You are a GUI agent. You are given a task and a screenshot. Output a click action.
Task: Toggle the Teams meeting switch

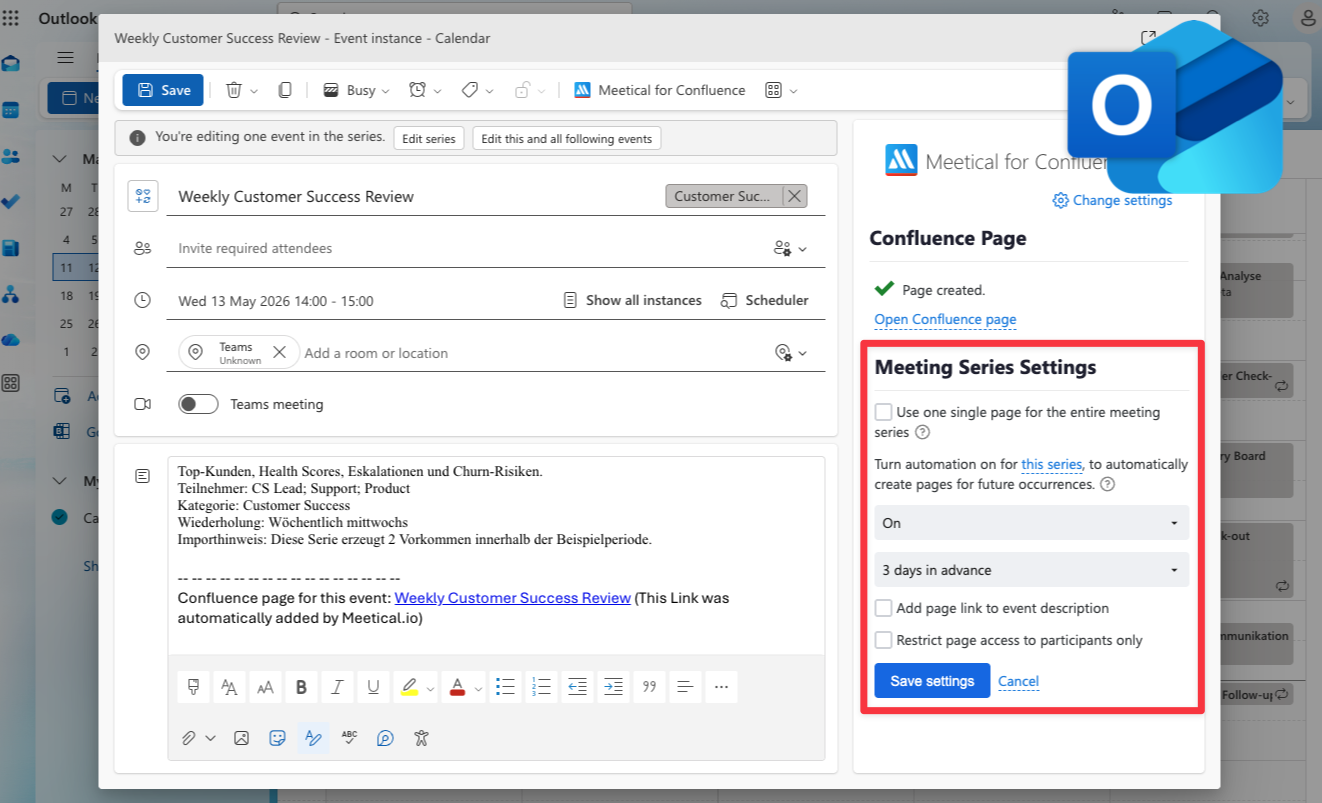198,404
